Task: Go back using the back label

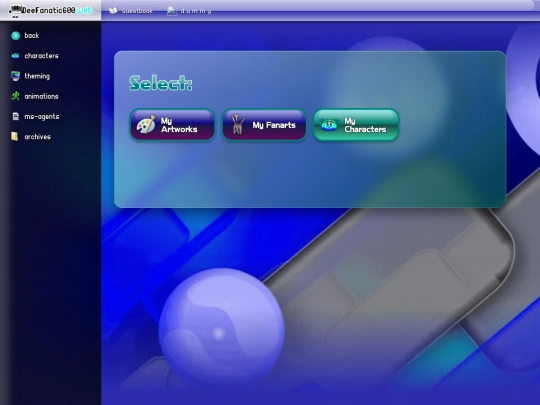Action: coord(32,35)
